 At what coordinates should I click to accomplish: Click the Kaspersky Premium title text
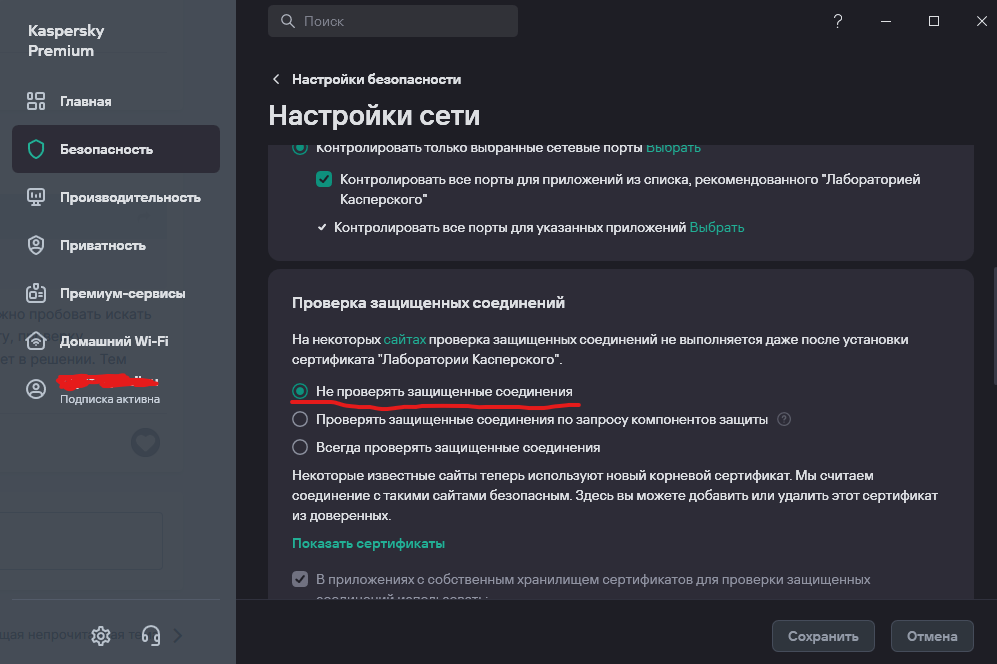[x=66, y=41]
